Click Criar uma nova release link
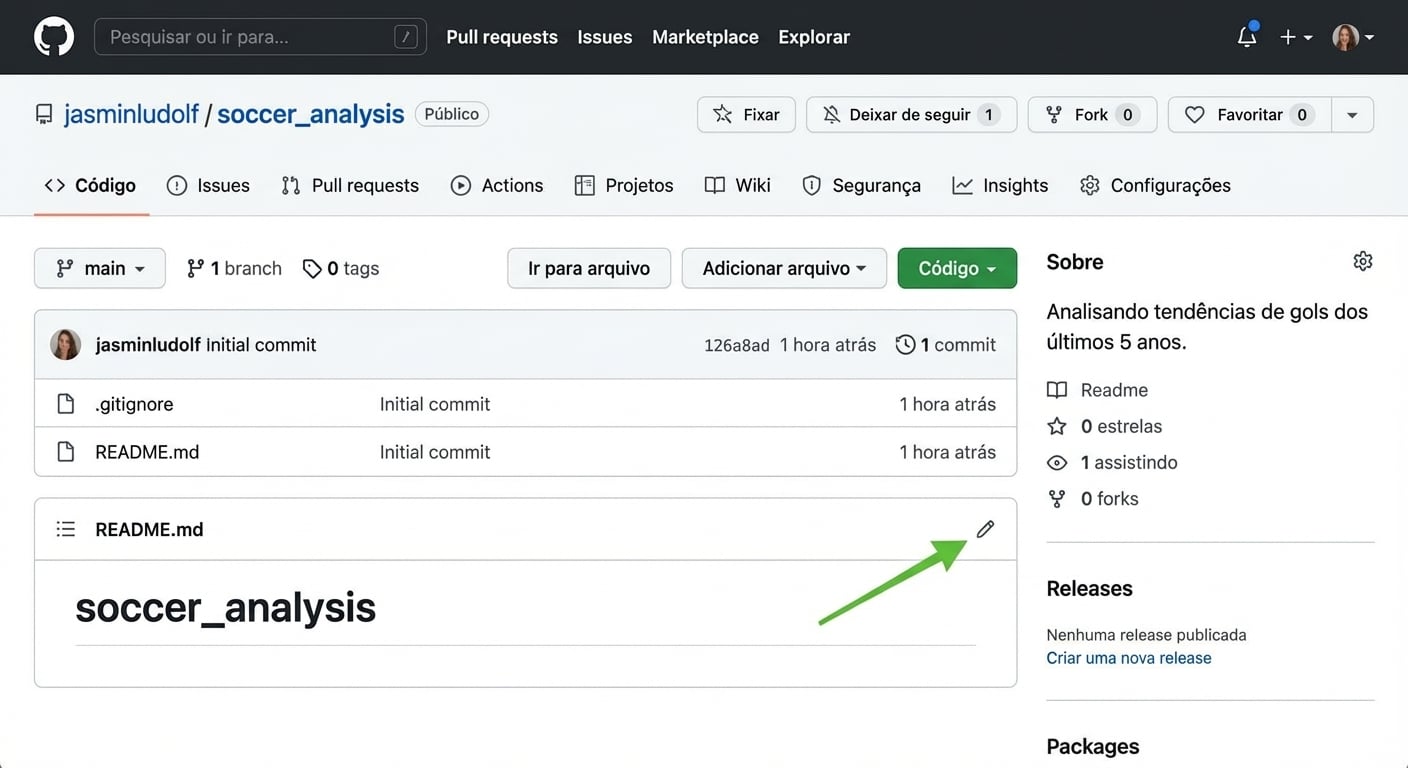 (1129, 658)
